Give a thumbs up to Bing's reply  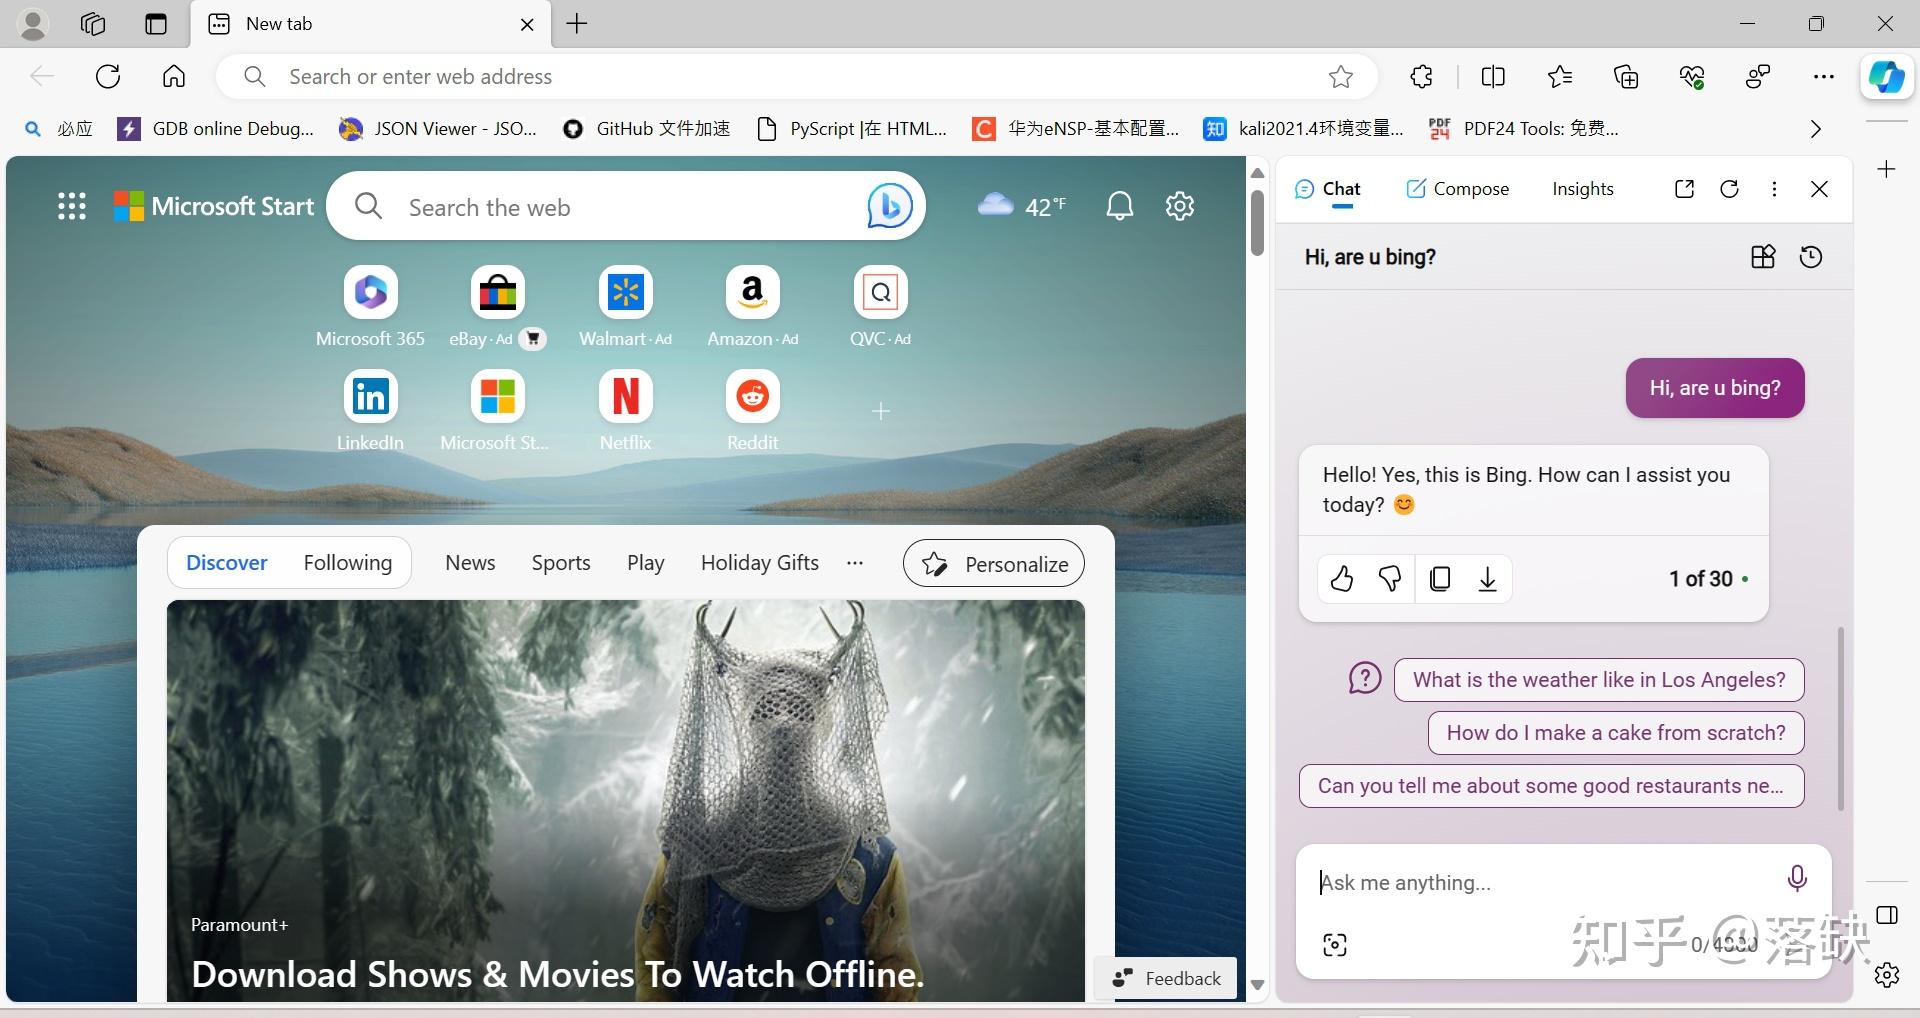pos(1341,579)
